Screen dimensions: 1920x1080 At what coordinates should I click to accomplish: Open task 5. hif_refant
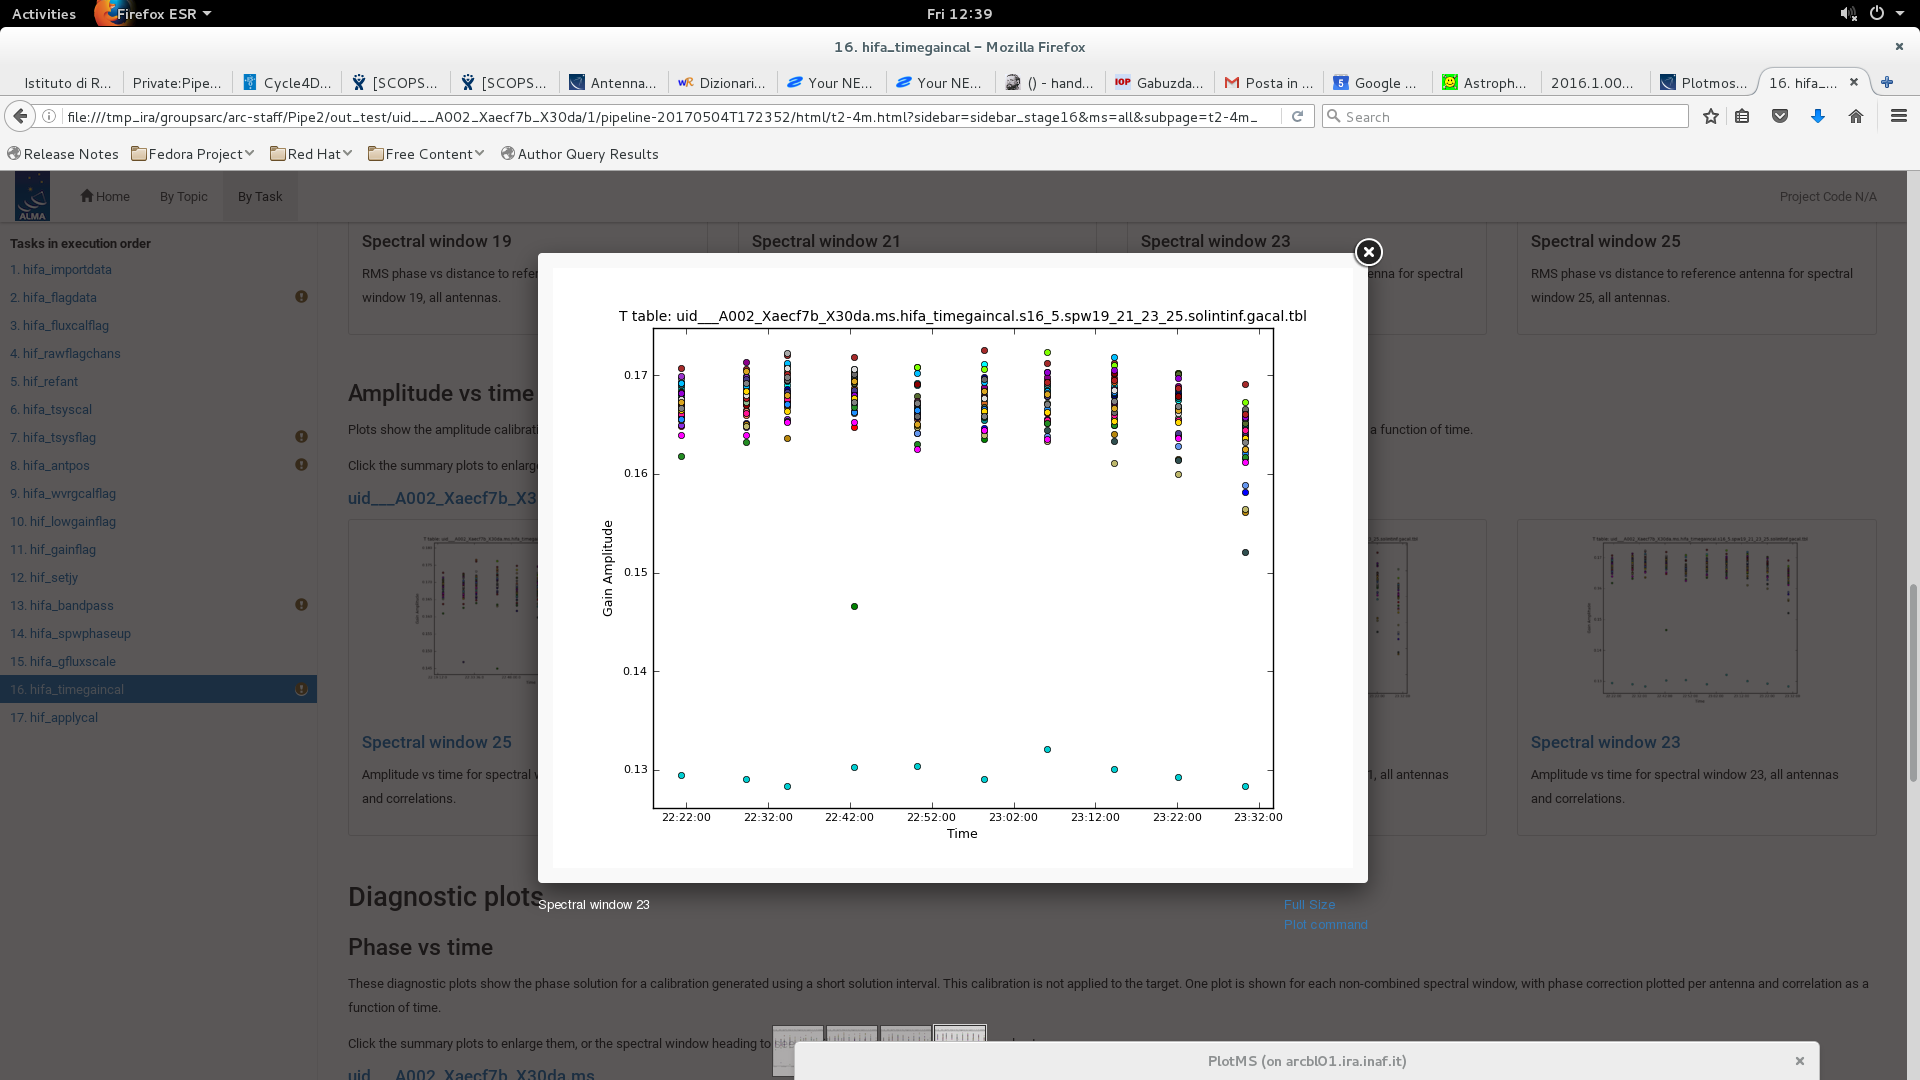point(43,381)
